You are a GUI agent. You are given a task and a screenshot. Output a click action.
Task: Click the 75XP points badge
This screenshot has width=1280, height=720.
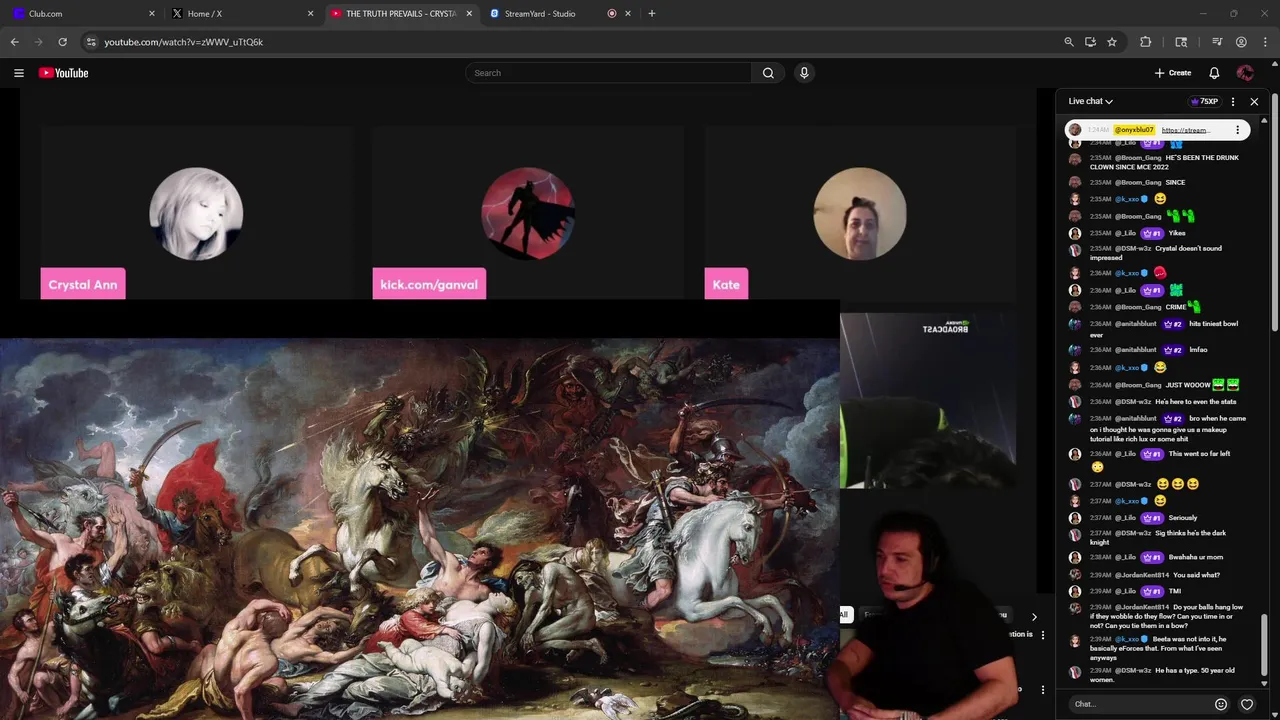(x=1204, y=101)
